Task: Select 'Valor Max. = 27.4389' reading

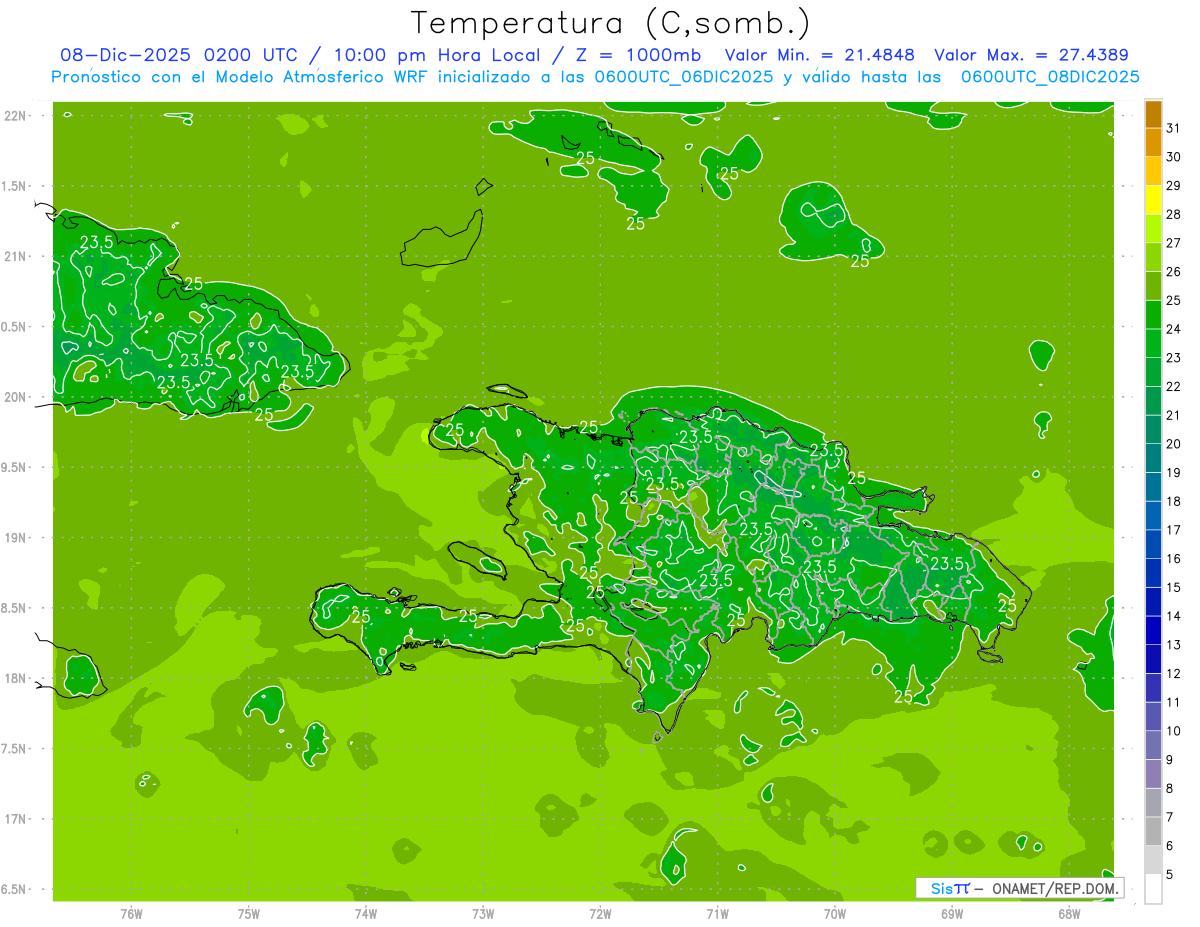Action: click(1031, 55)
